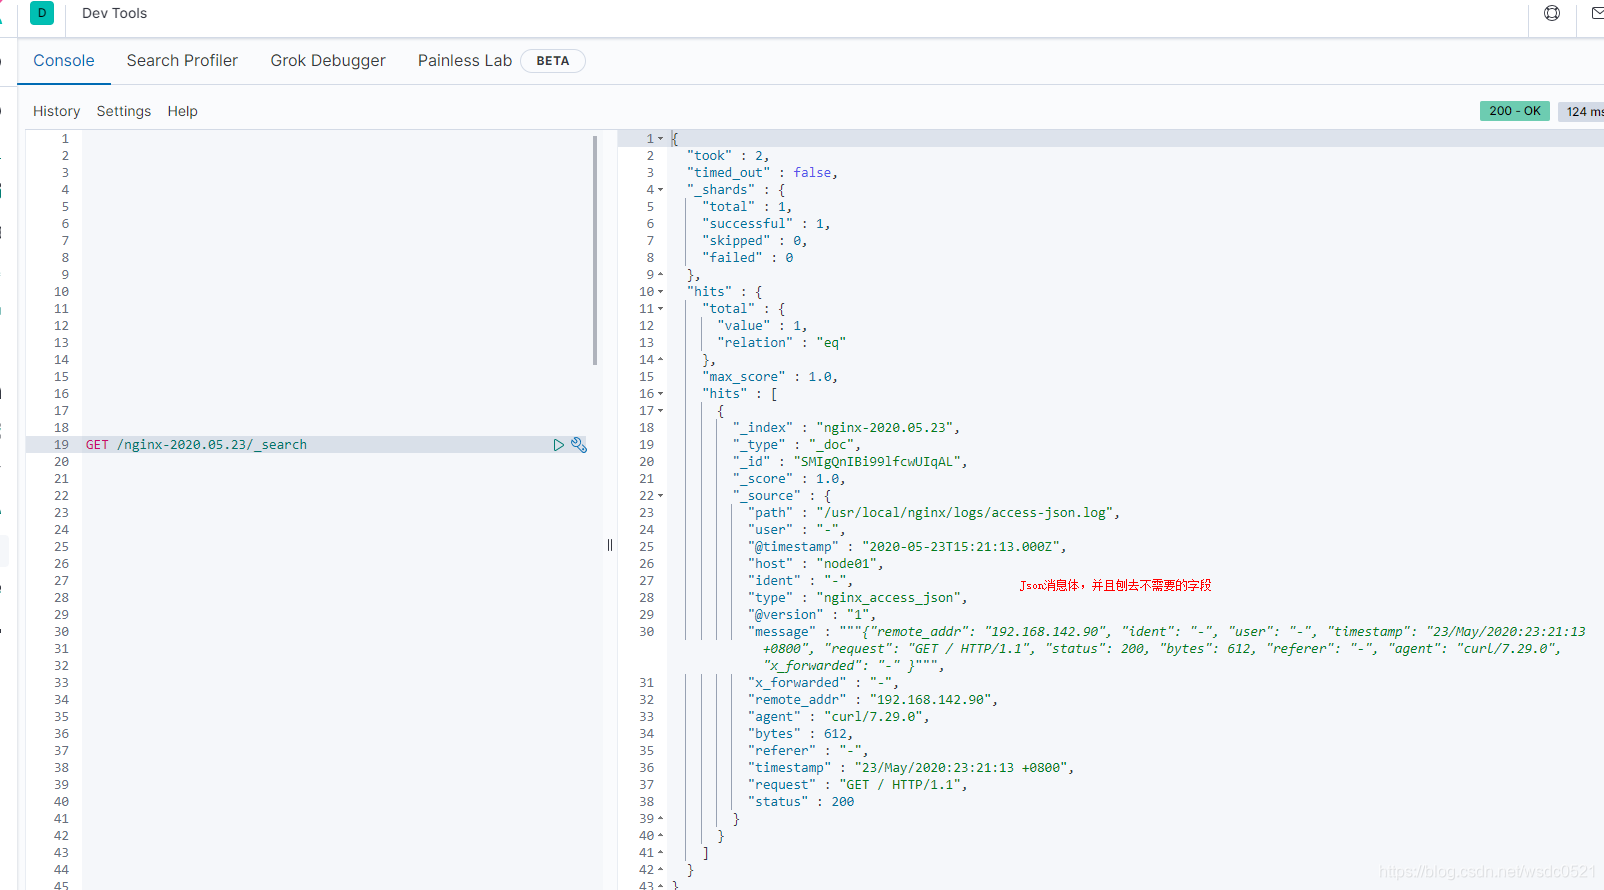
Task: Open the mail newsfeed icon in header
Action: pyautogui.click(x=1597, y=13)
